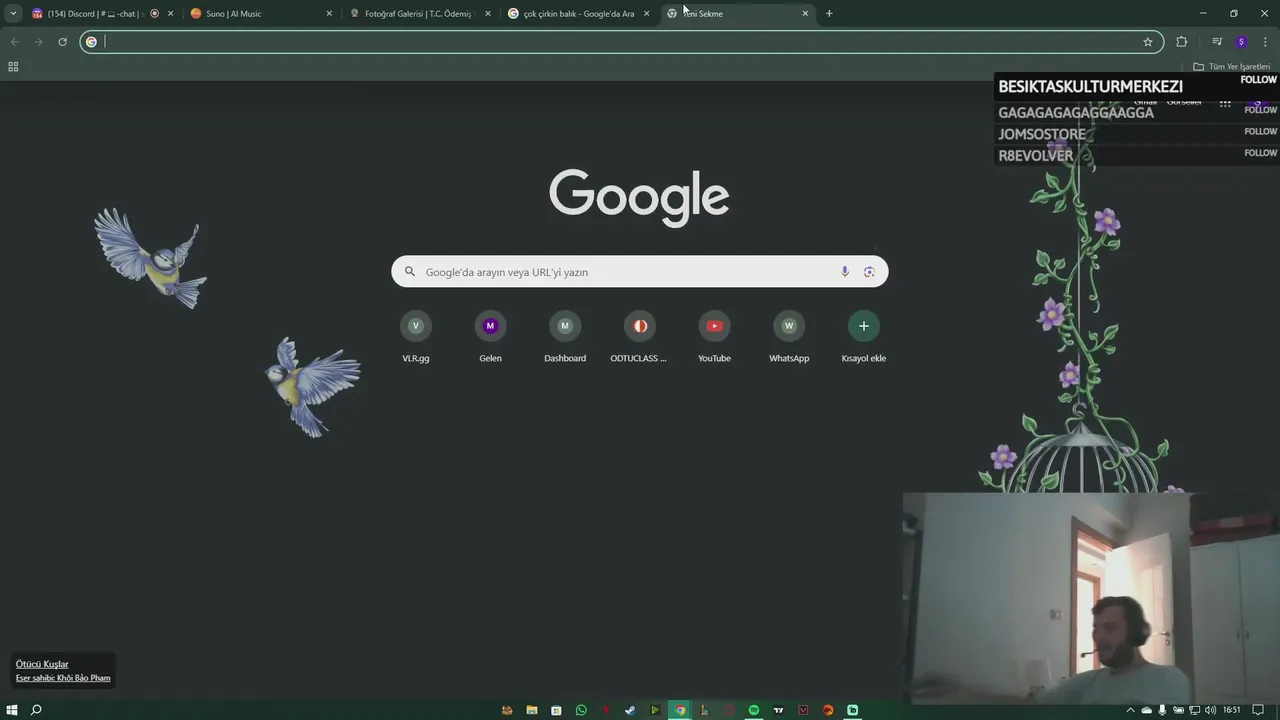Open the TradingView taskbar icon
The height and width of the screenshot is (720, 1280).
click(778, 710)
